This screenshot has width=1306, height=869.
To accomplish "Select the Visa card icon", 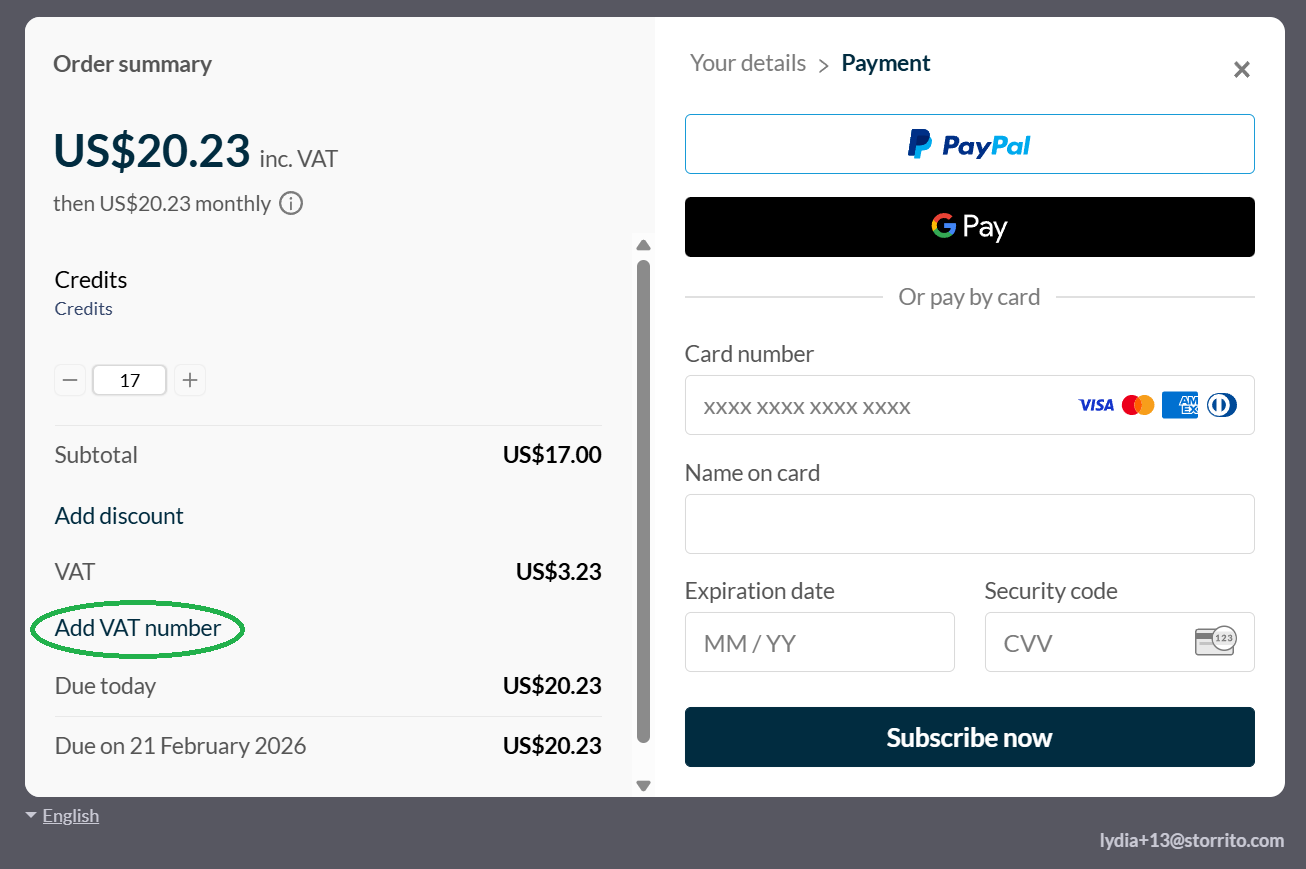I will tap(1095, 404).
